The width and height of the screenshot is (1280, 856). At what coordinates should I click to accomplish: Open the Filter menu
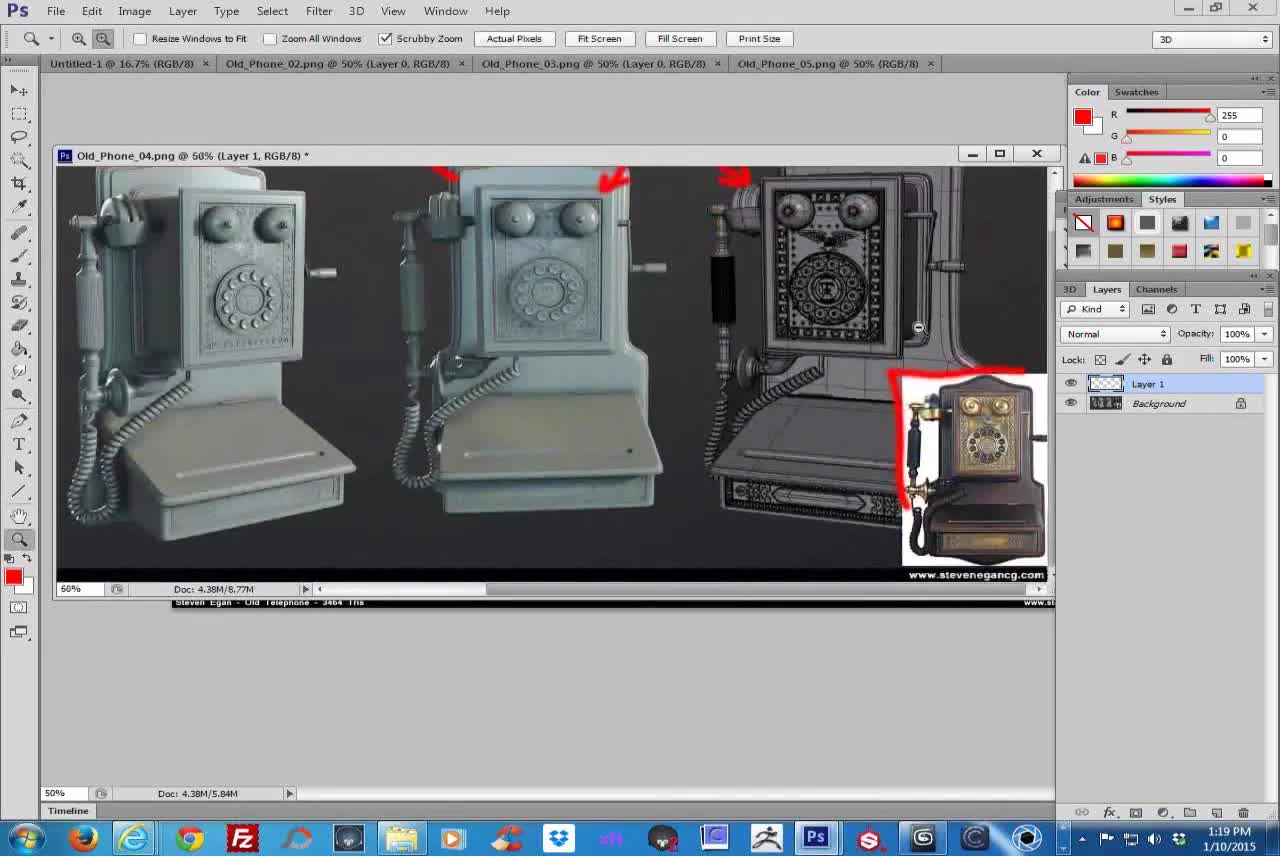click(319, 11)
